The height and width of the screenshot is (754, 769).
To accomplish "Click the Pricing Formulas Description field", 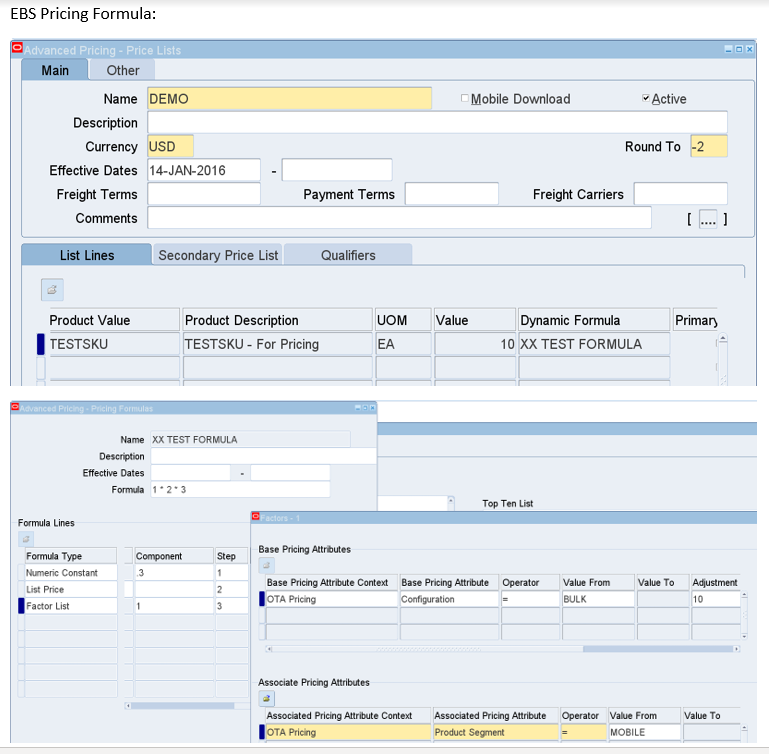I will pyautogui.click(x=263, y=456).
